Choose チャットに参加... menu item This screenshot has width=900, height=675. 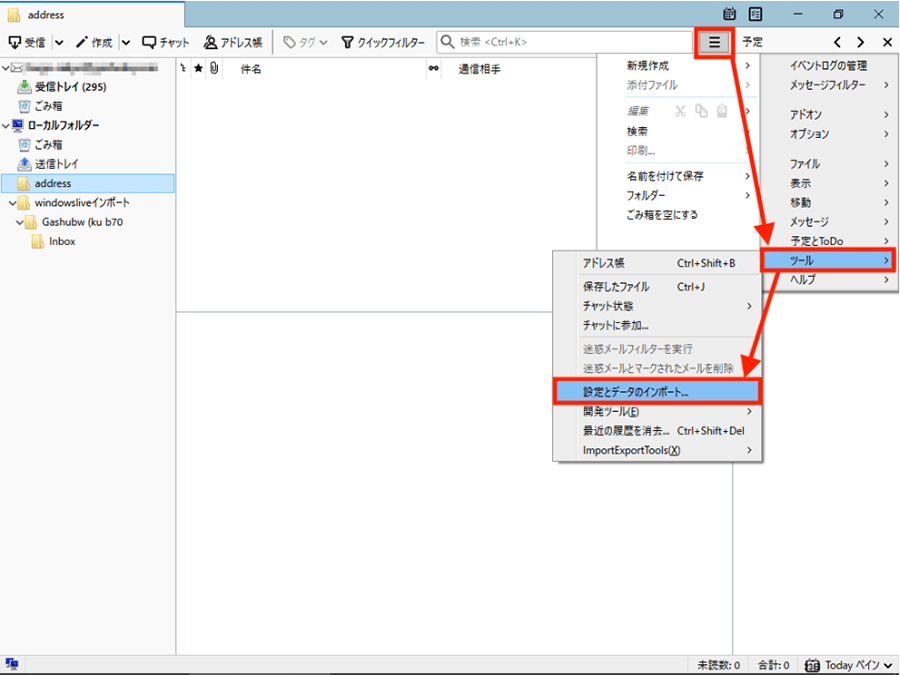click(x=657, y=325)
